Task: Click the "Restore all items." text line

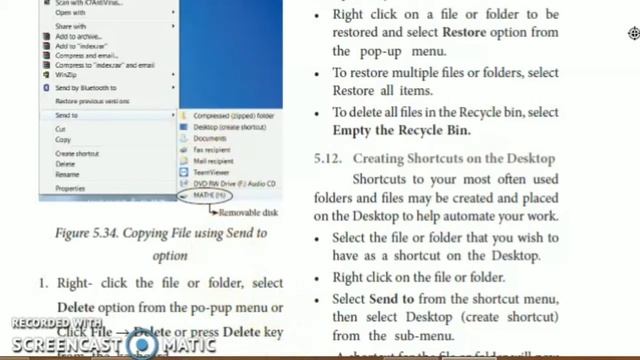Action: click(x=382, y=91)
